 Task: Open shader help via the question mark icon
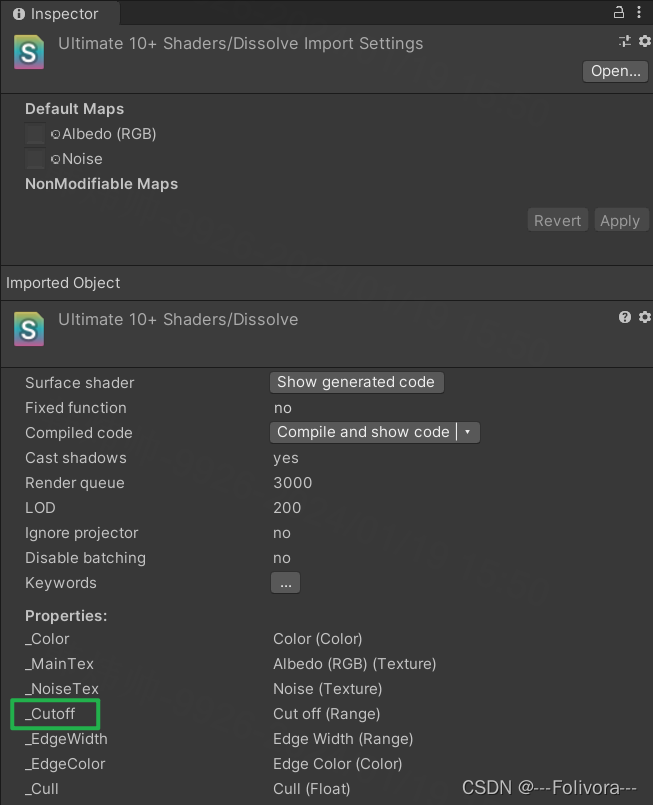(625, 317)
